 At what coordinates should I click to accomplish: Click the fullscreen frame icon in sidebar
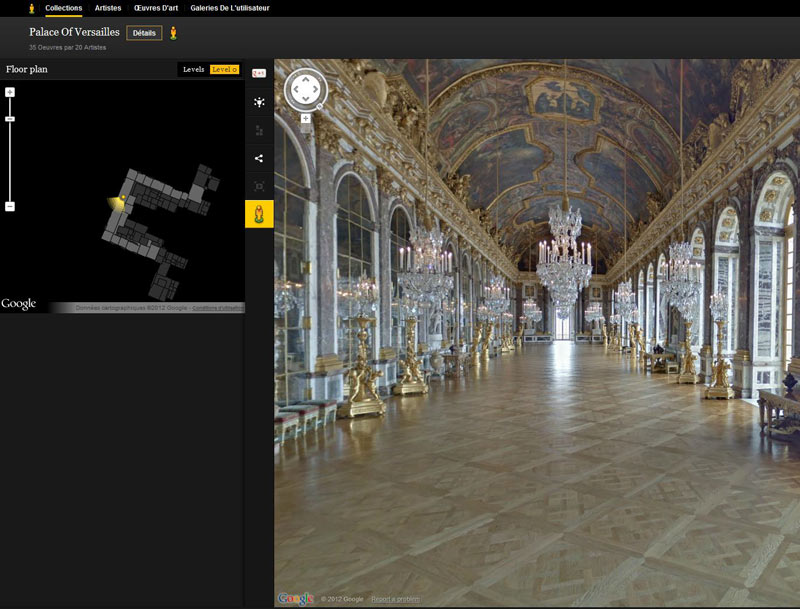(x=259, y=186)
